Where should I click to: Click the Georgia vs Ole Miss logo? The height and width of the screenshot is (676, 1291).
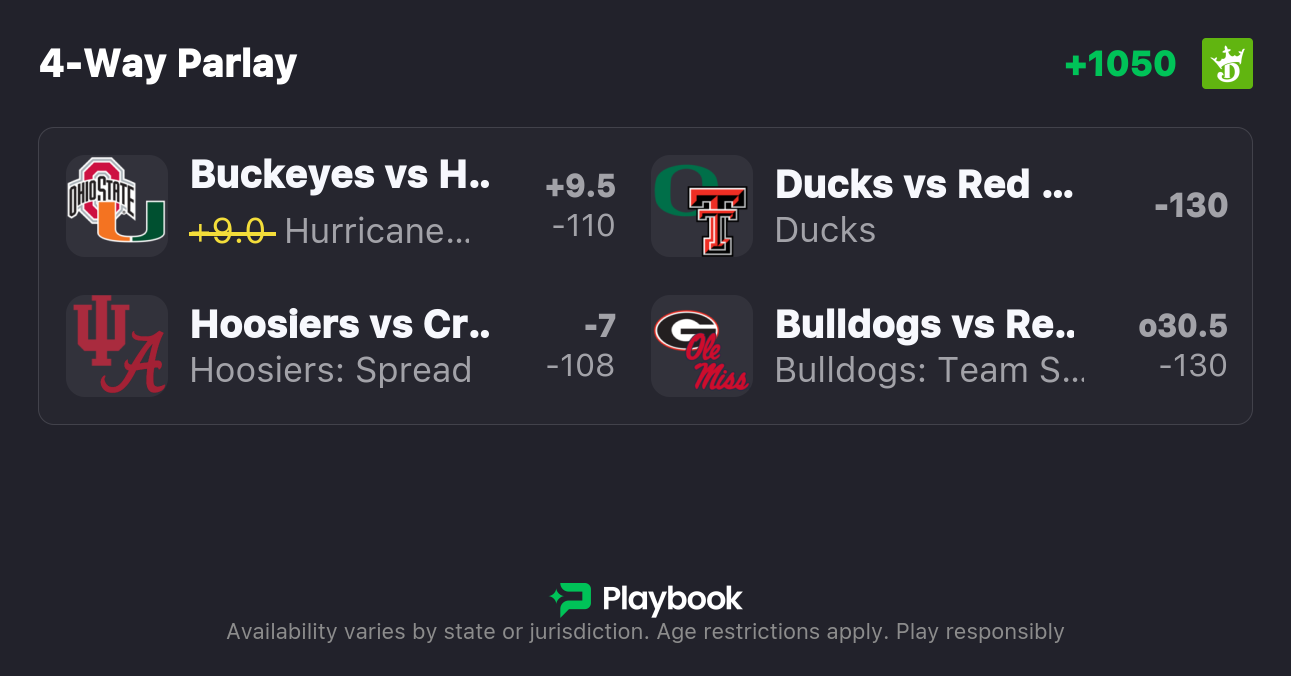(x=701, y=346)
